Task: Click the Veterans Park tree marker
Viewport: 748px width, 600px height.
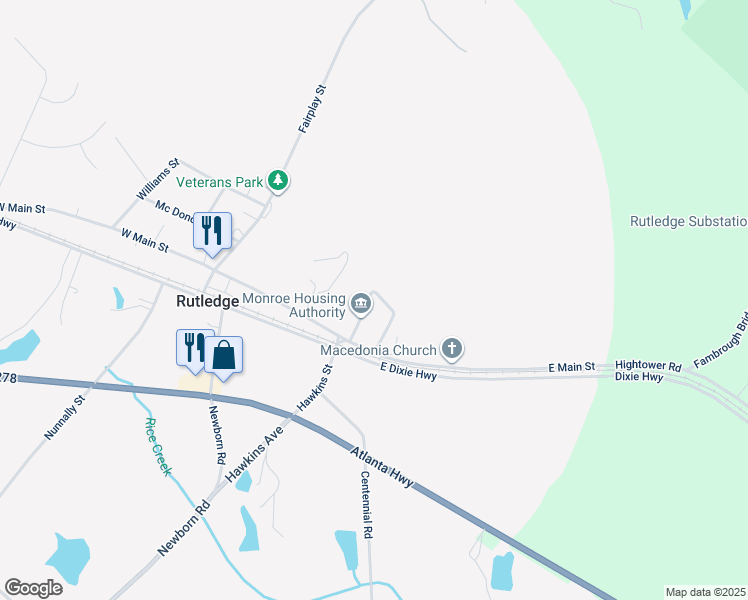Action: [x=278, y=181]
